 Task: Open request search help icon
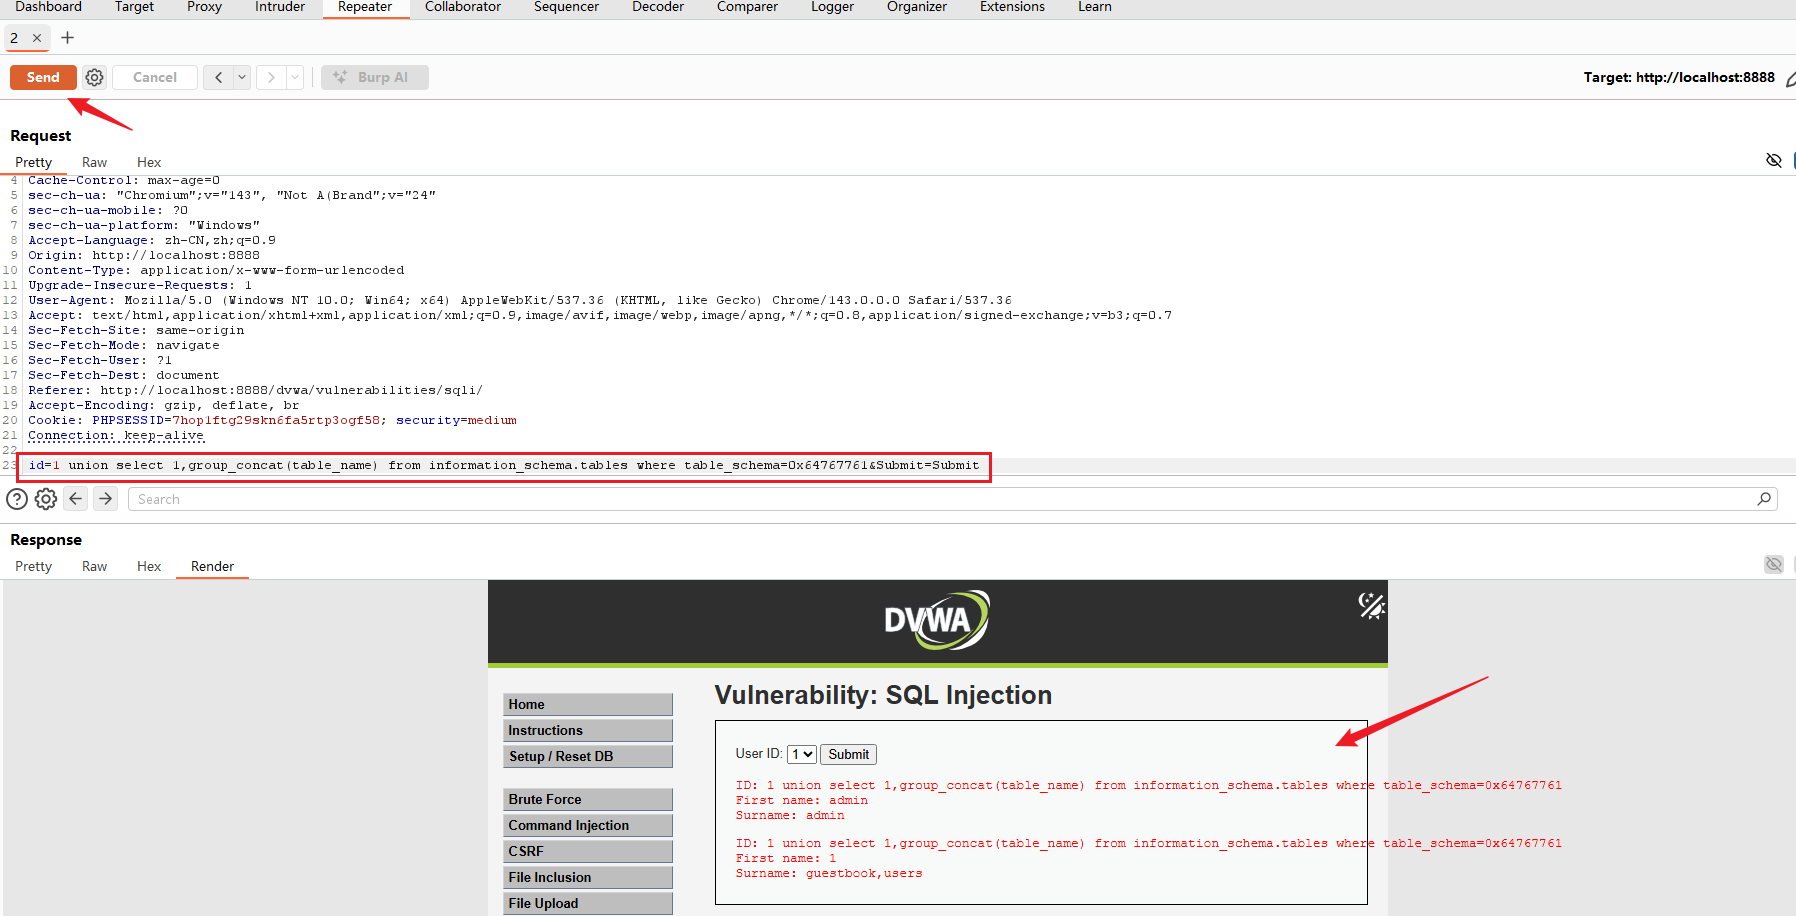click(x=17, y=499)
